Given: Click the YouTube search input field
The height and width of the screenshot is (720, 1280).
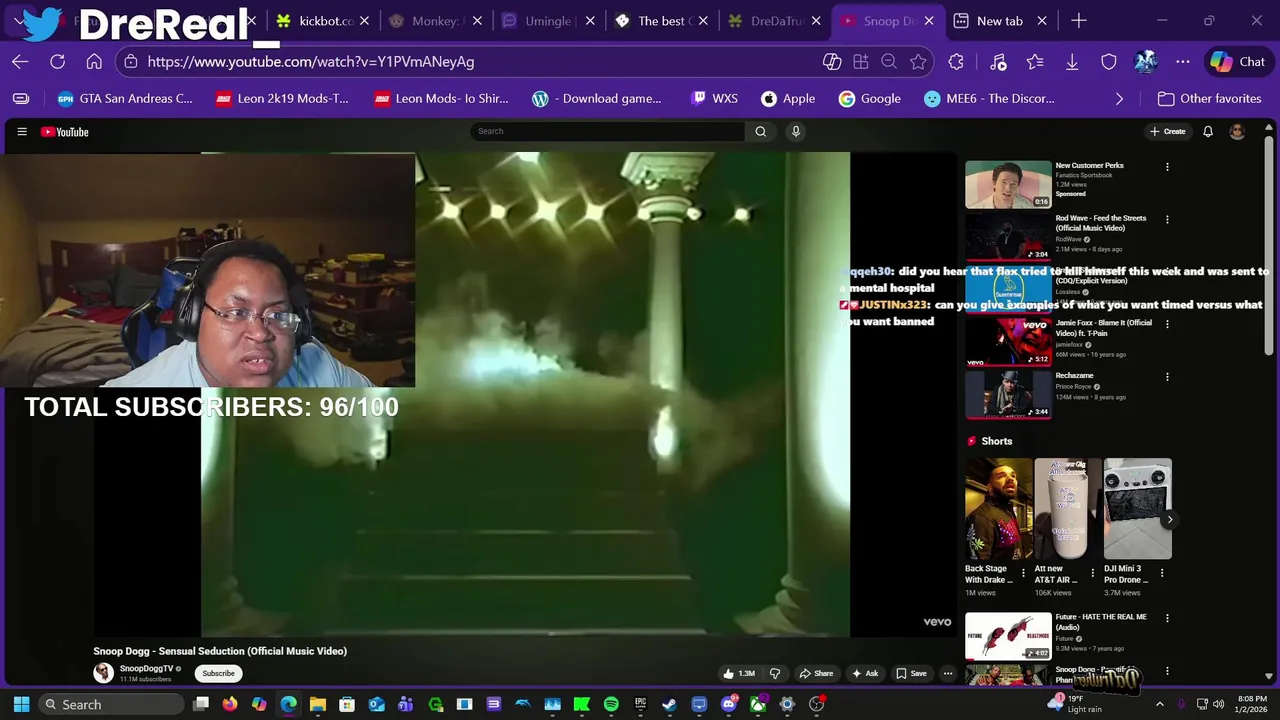Looking at the screenshot, I should coord(608,131).
